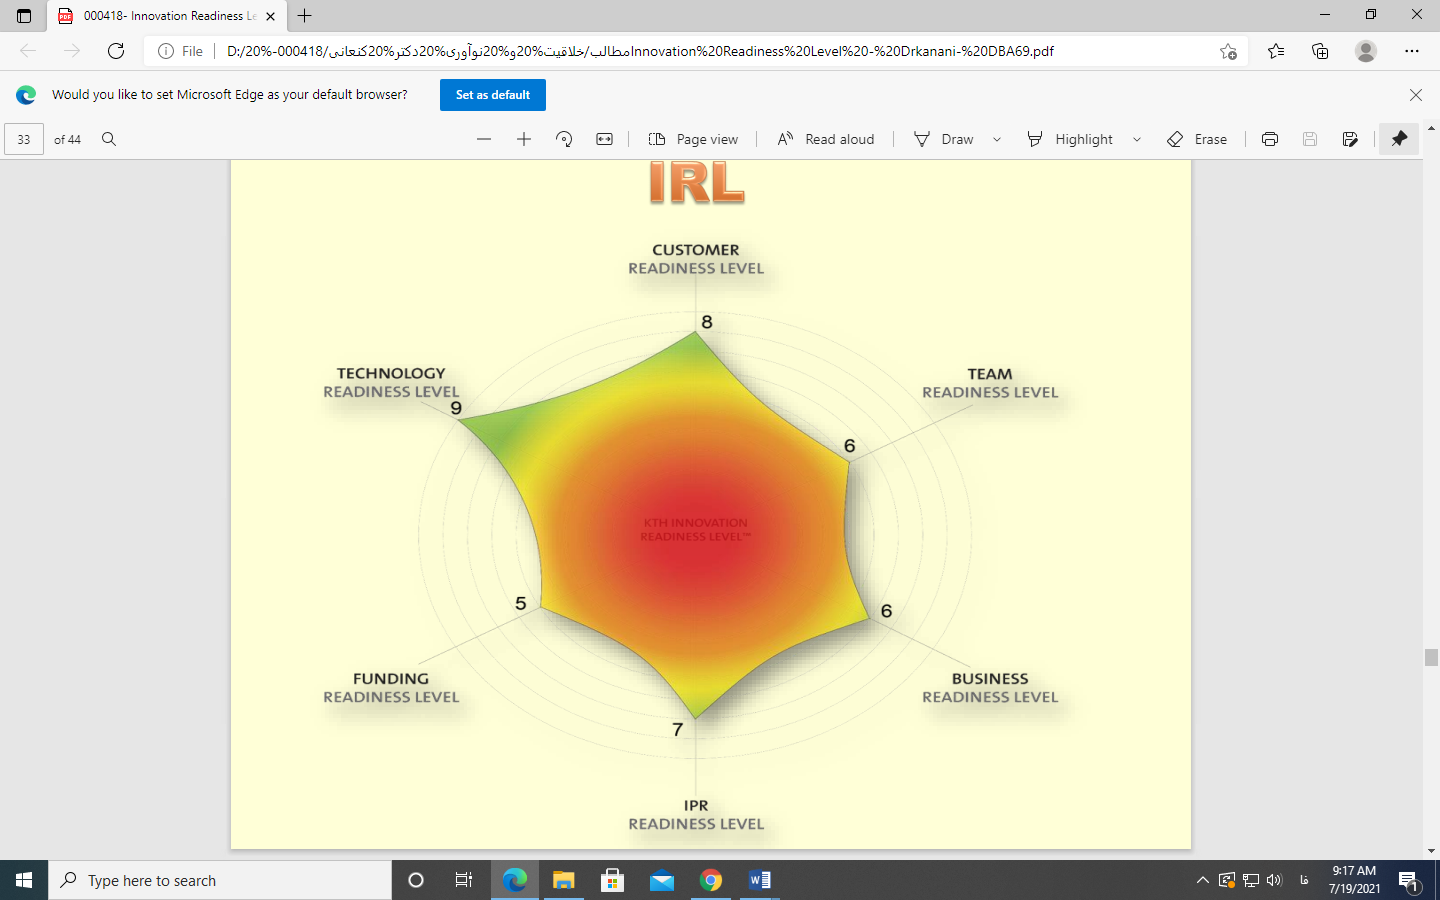Dismiss the default browser notification bar

(x=1415, y=95)
